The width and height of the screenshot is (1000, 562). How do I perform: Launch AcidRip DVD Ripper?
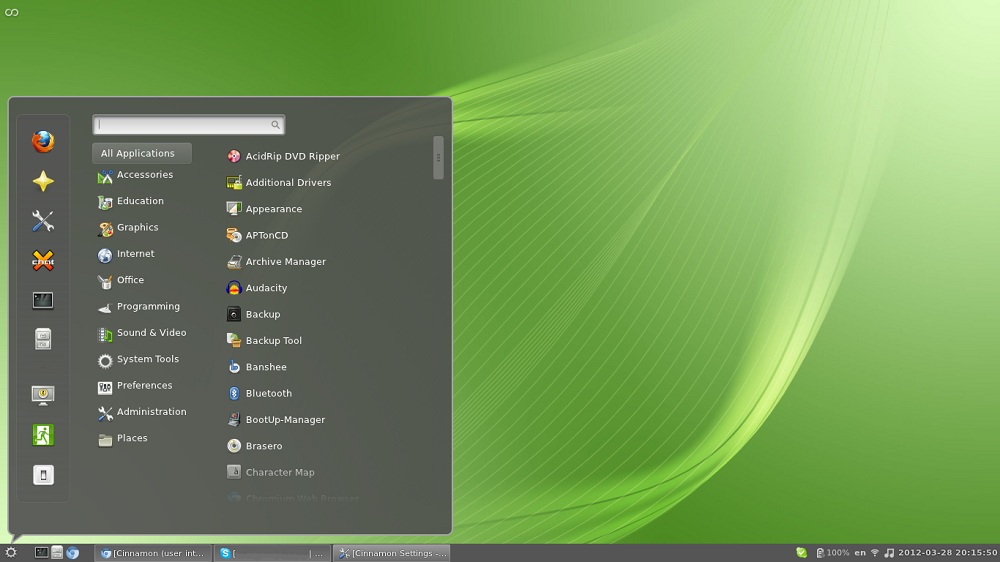tap(283, 156)
